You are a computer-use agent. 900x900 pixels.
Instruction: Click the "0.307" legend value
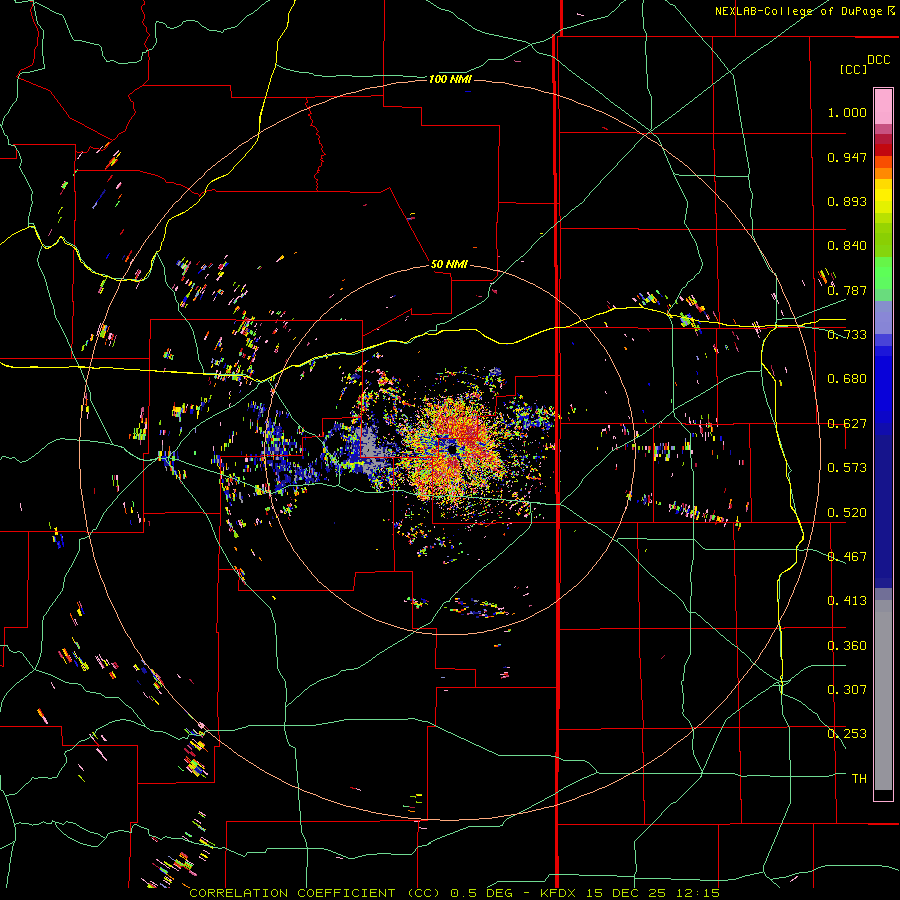pos(847,690)
